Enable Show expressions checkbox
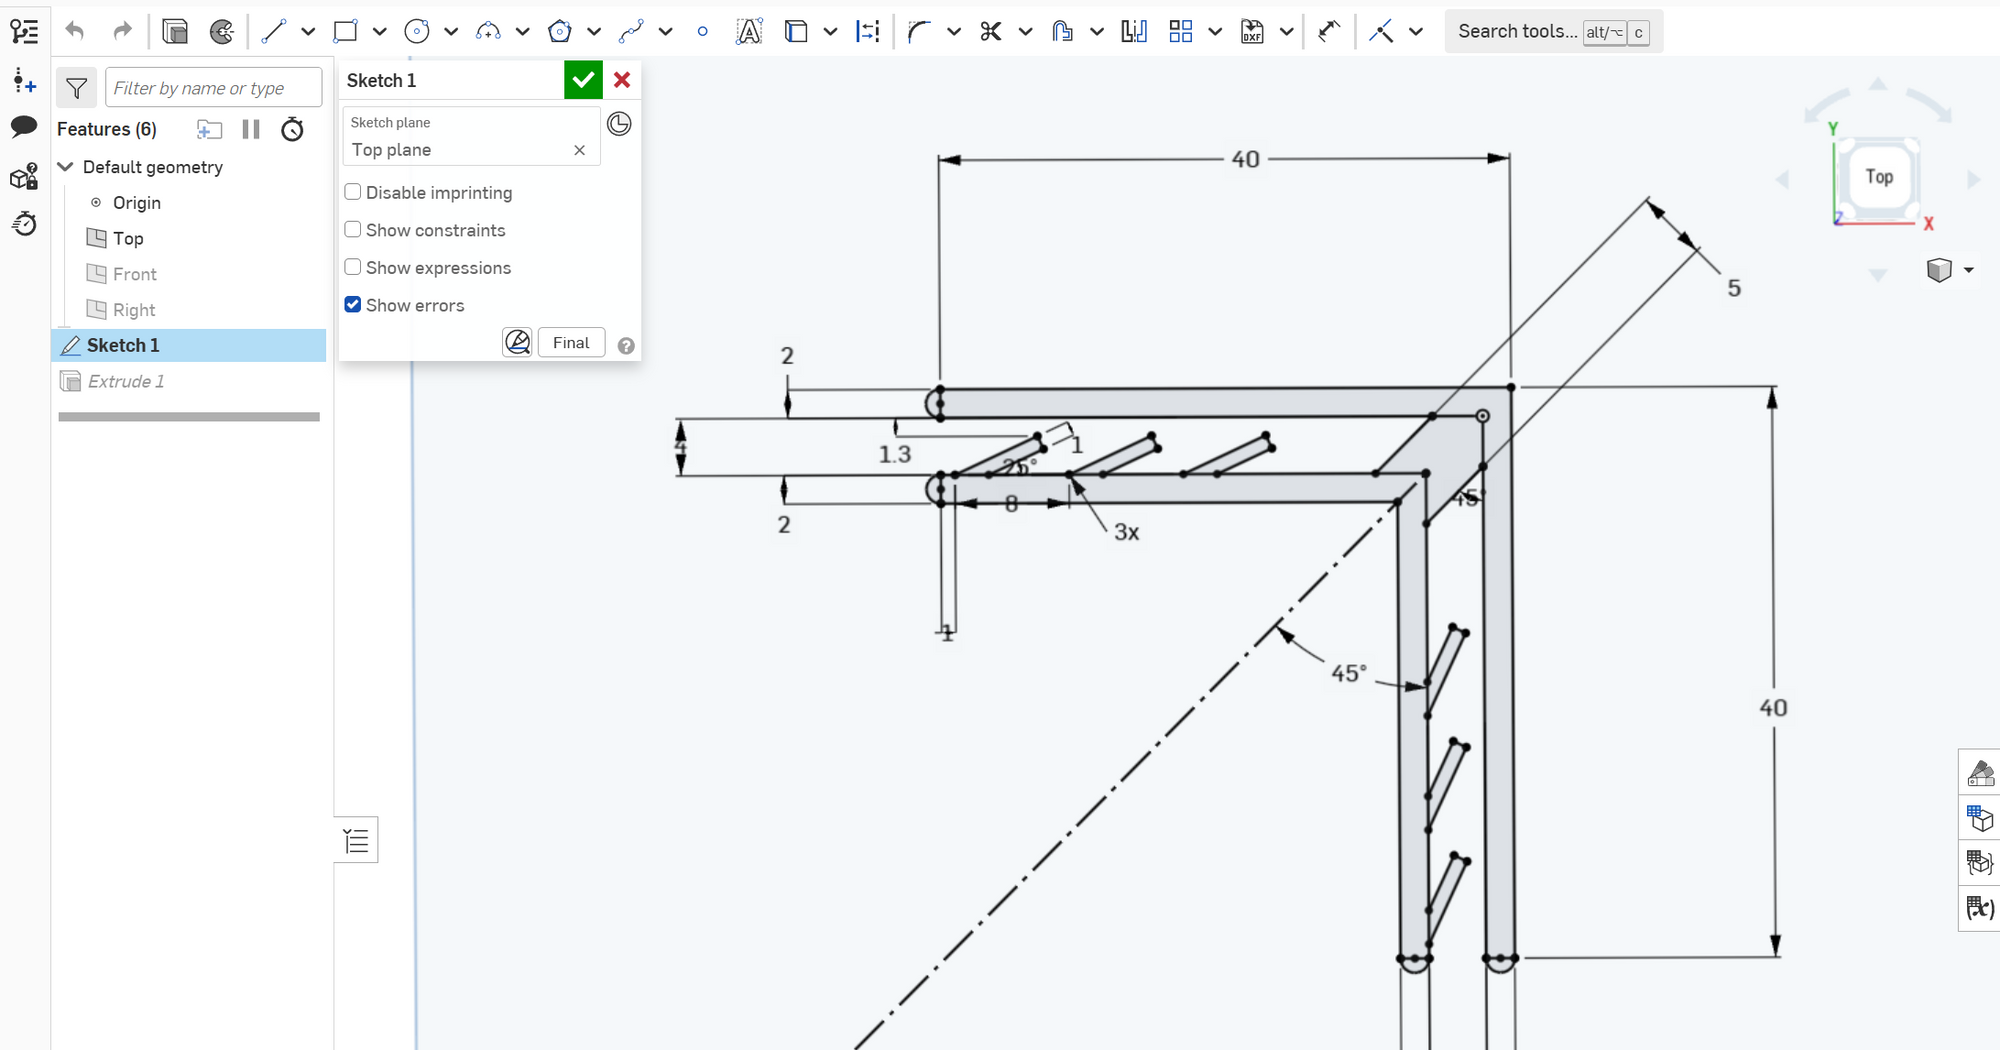This screenshot has height=1050, width=2000. tap(353, 267)
